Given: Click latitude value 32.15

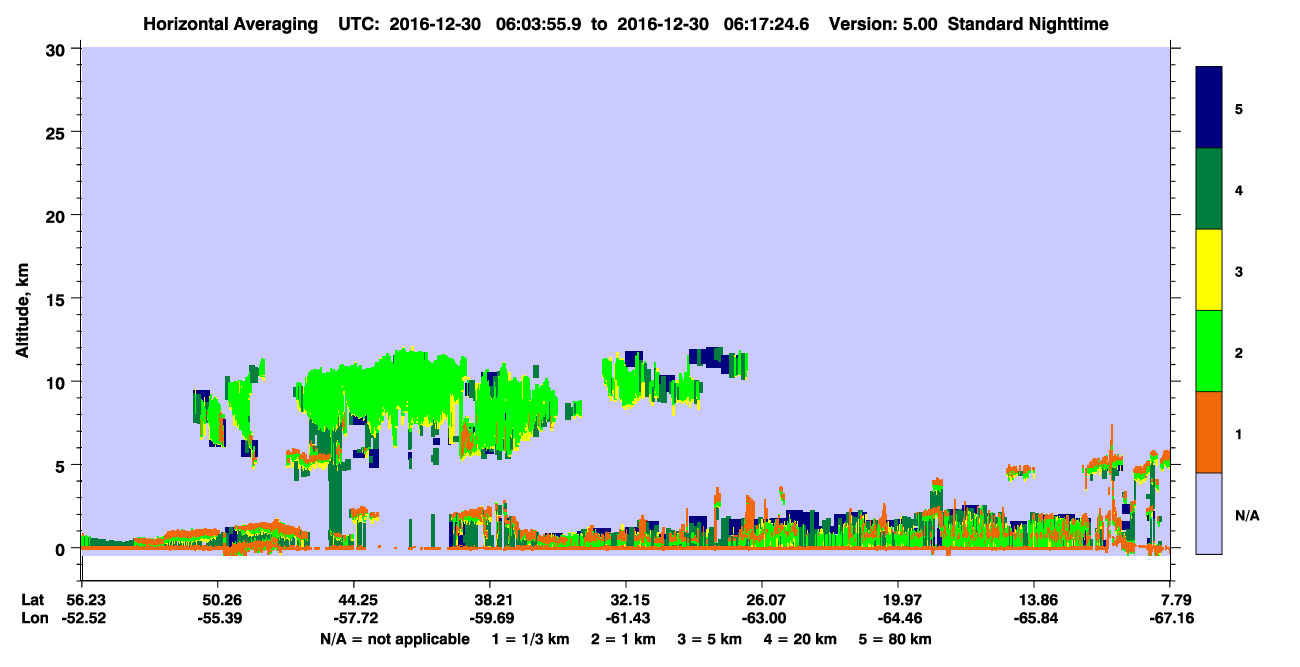Looking at the screenshot, I should click(626, 600).
